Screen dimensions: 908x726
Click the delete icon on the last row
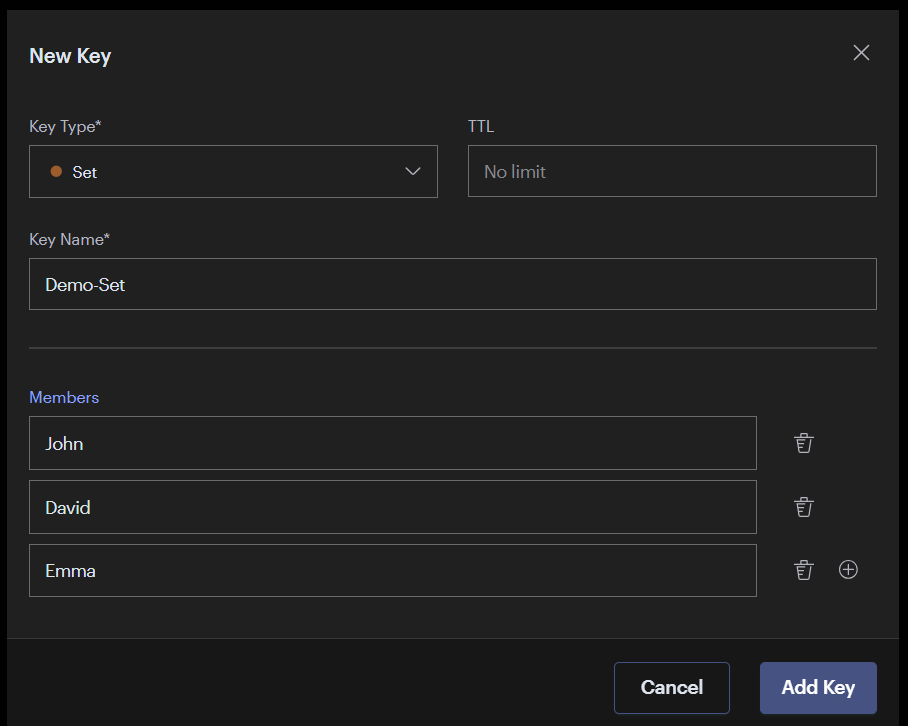point(803,570)
